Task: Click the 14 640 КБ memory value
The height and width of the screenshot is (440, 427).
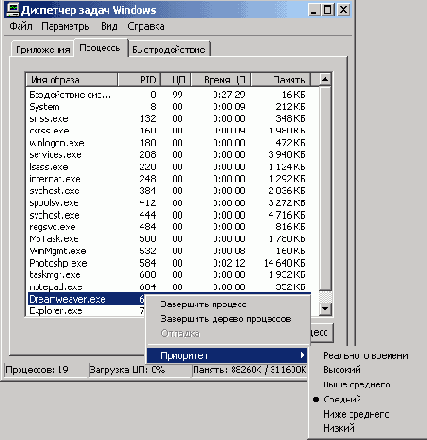Action: pos(285,263)
